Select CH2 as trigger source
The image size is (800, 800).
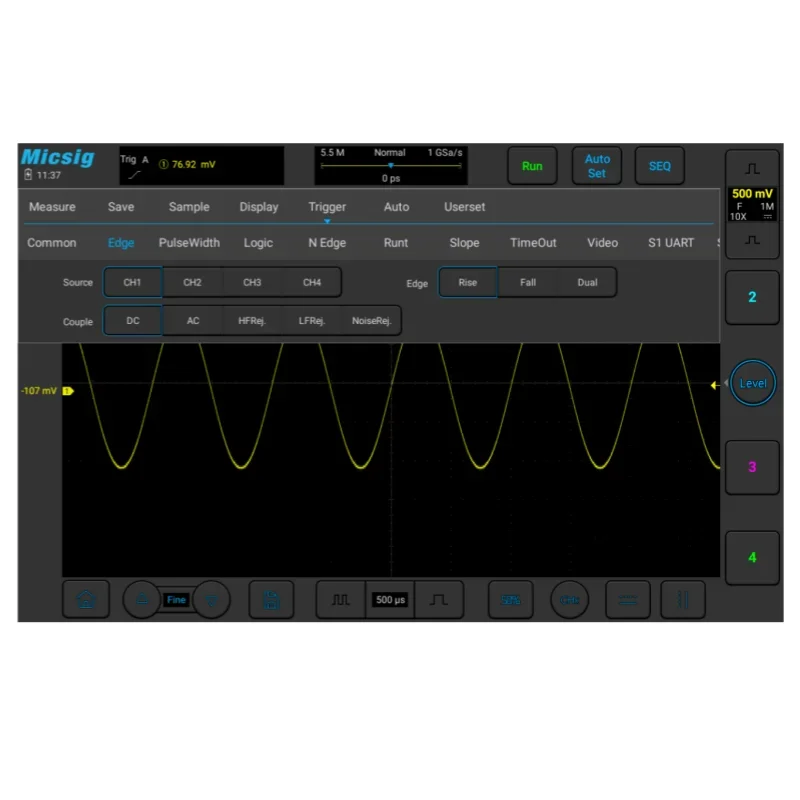(x=192, y=282)
